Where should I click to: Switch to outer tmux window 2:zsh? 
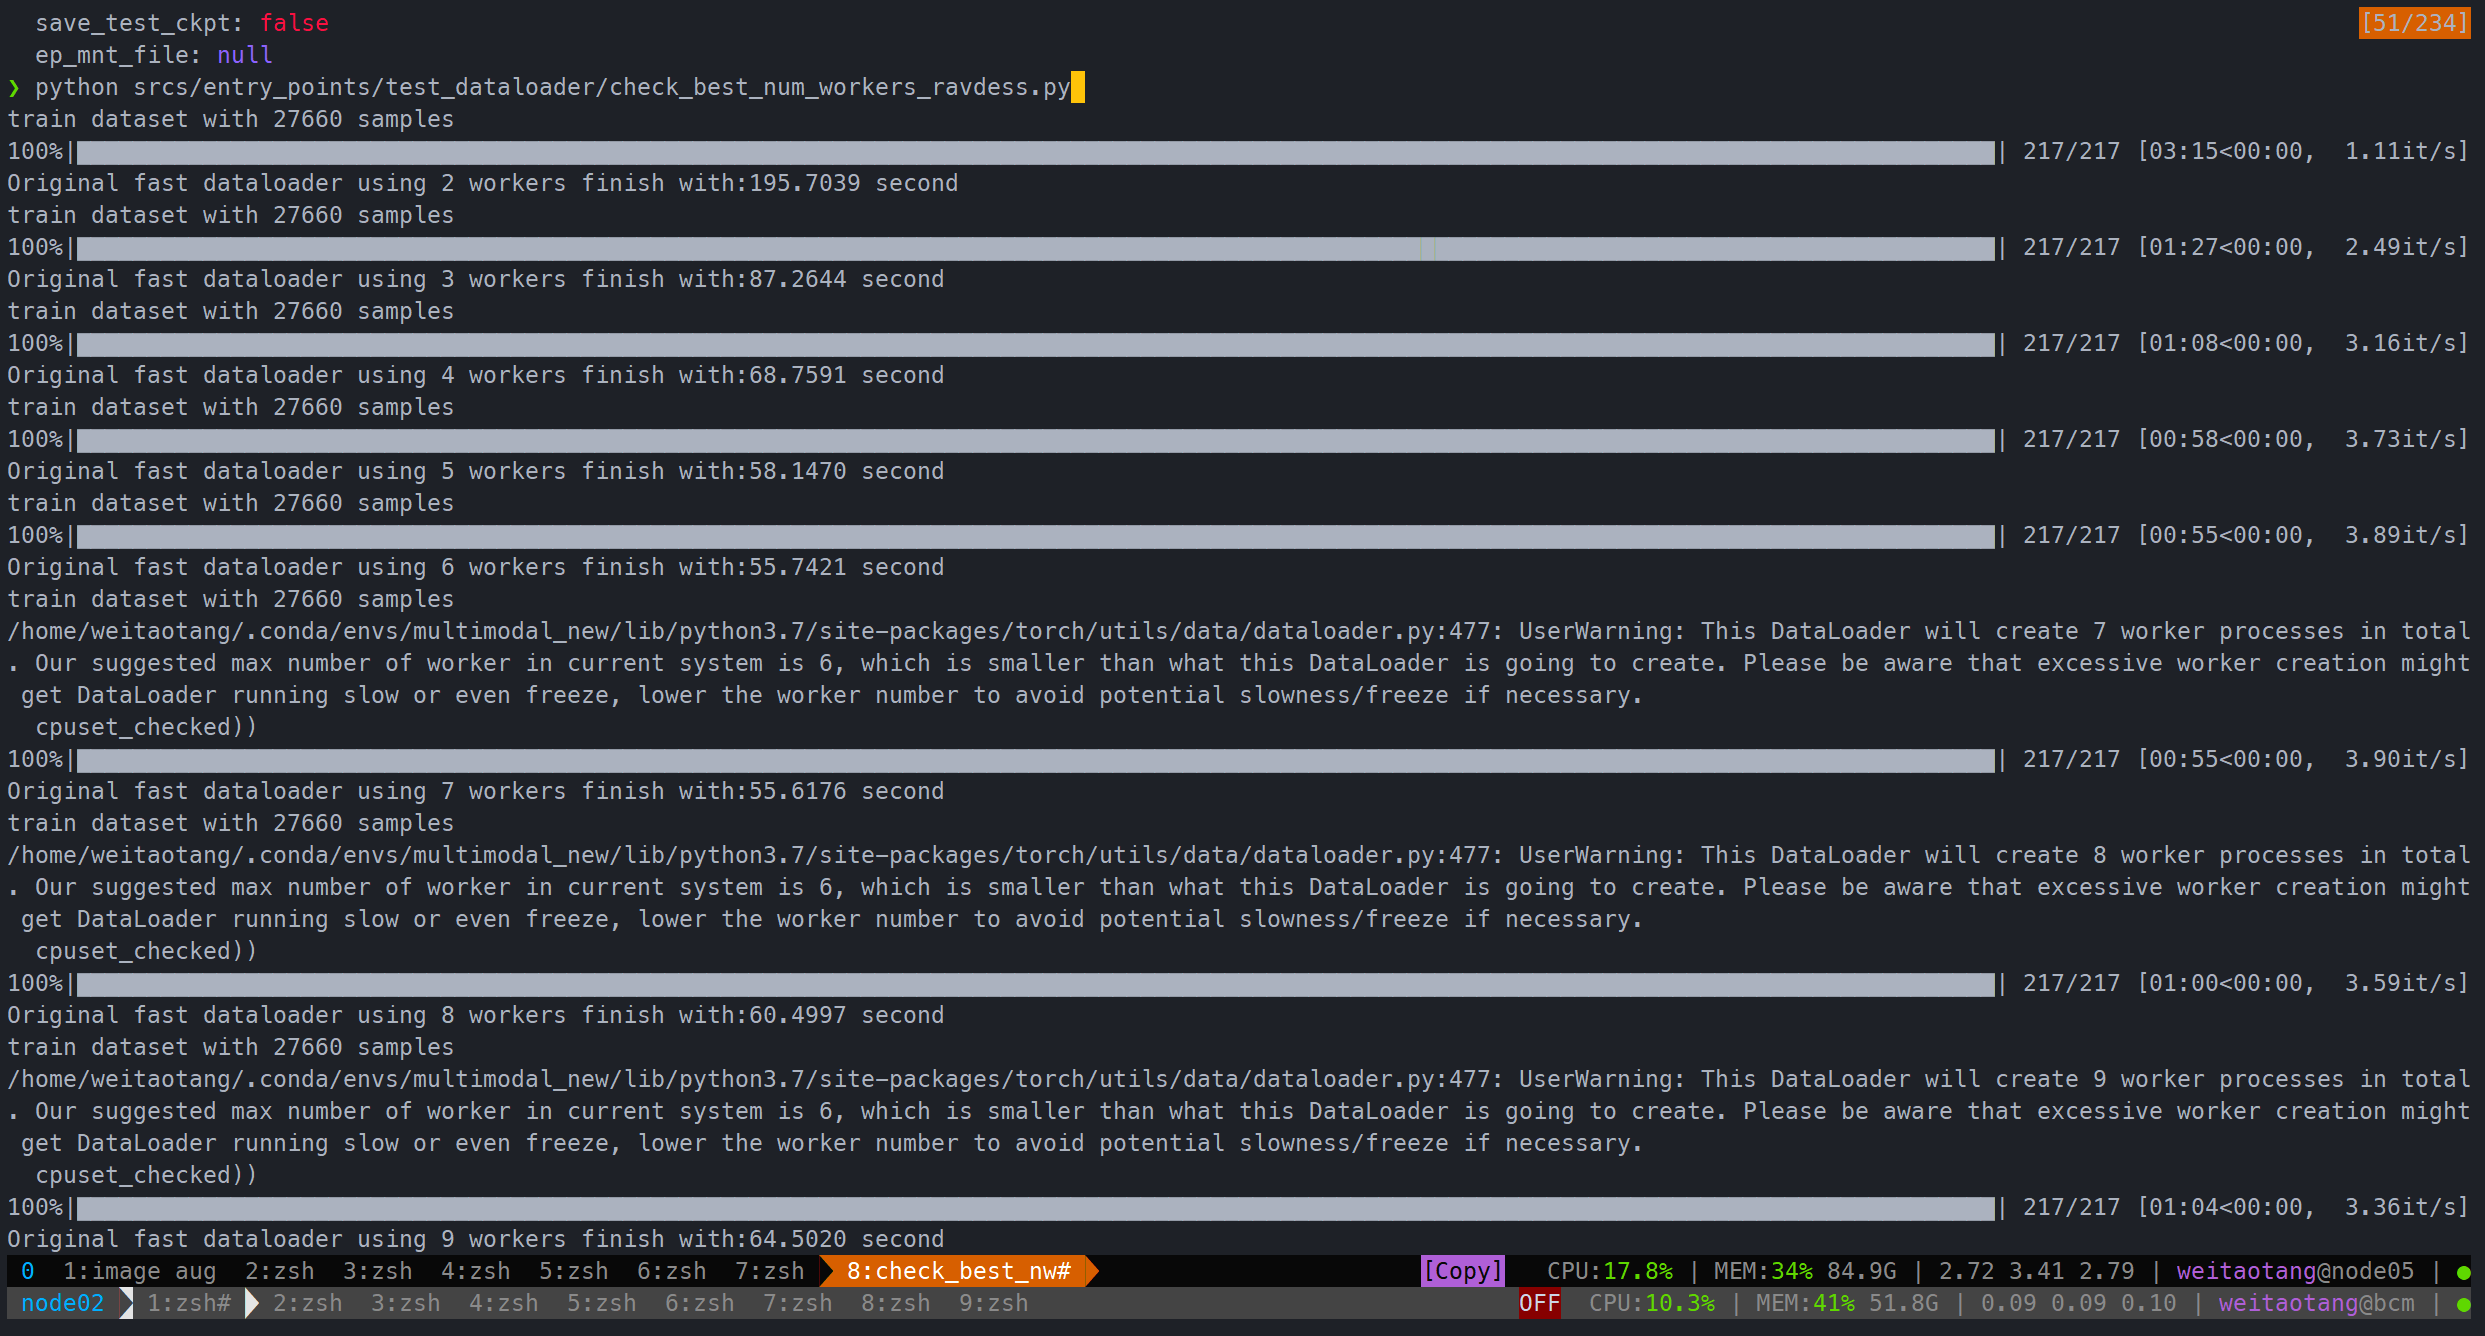(307, 1303)
